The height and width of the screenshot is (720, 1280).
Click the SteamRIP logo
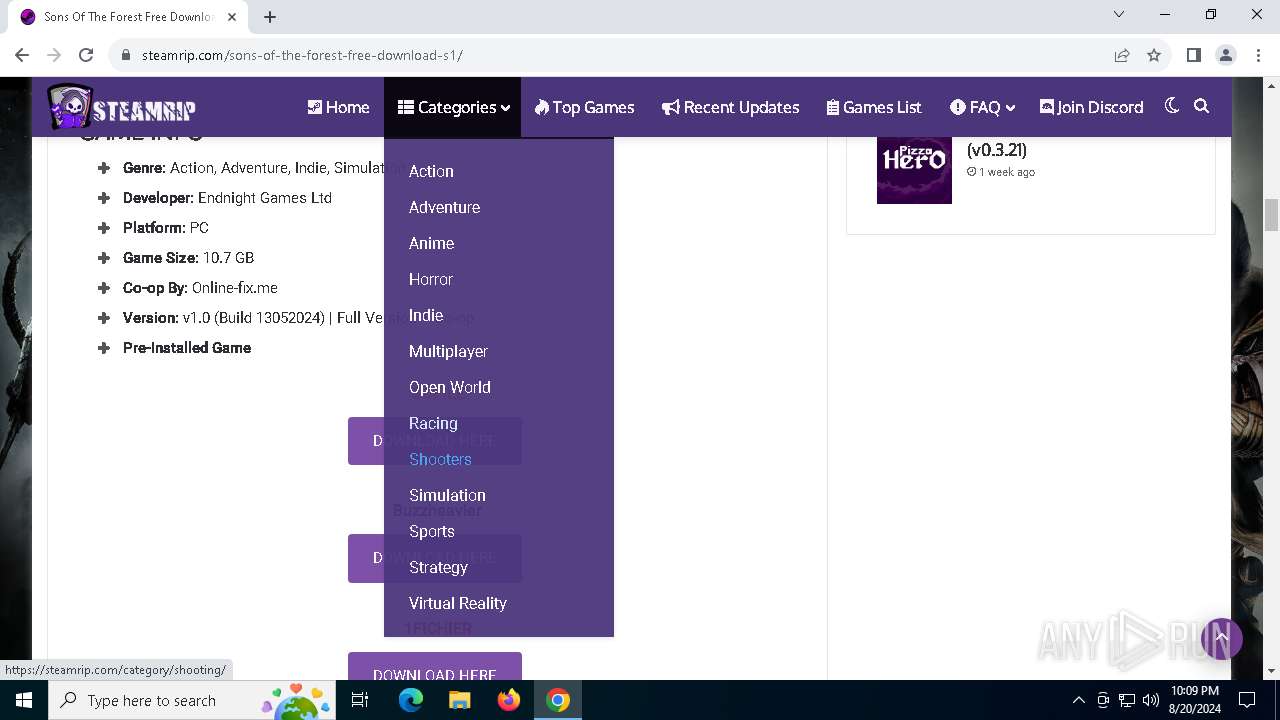(x=122, y=107)
